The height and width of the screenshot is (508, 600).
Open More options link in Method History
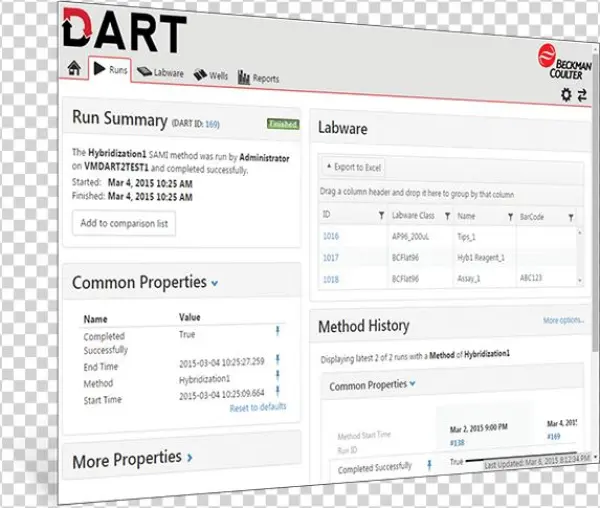(x=563, y=320)
